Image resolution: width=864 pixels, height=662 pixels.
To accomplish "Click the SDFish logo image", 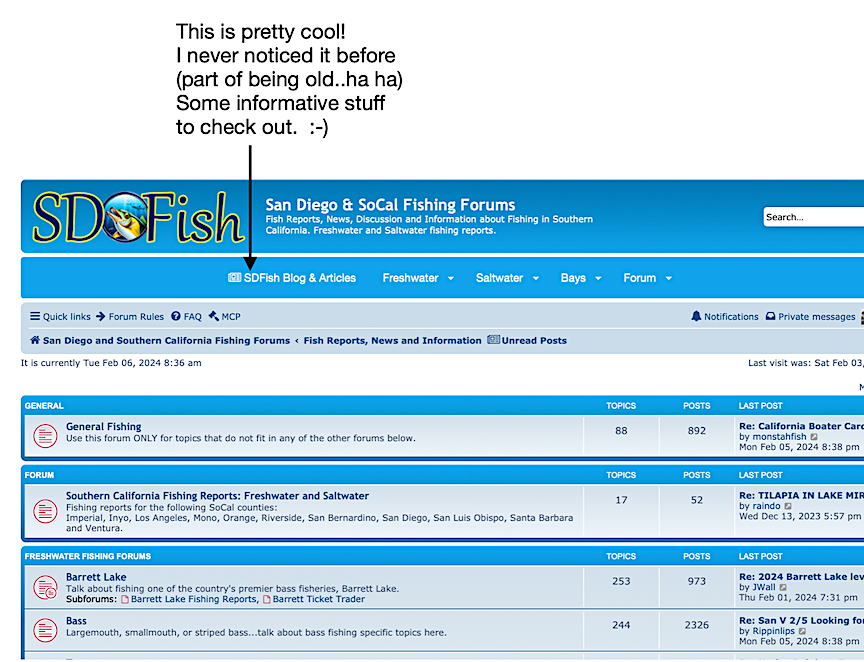I will point(138,216).
